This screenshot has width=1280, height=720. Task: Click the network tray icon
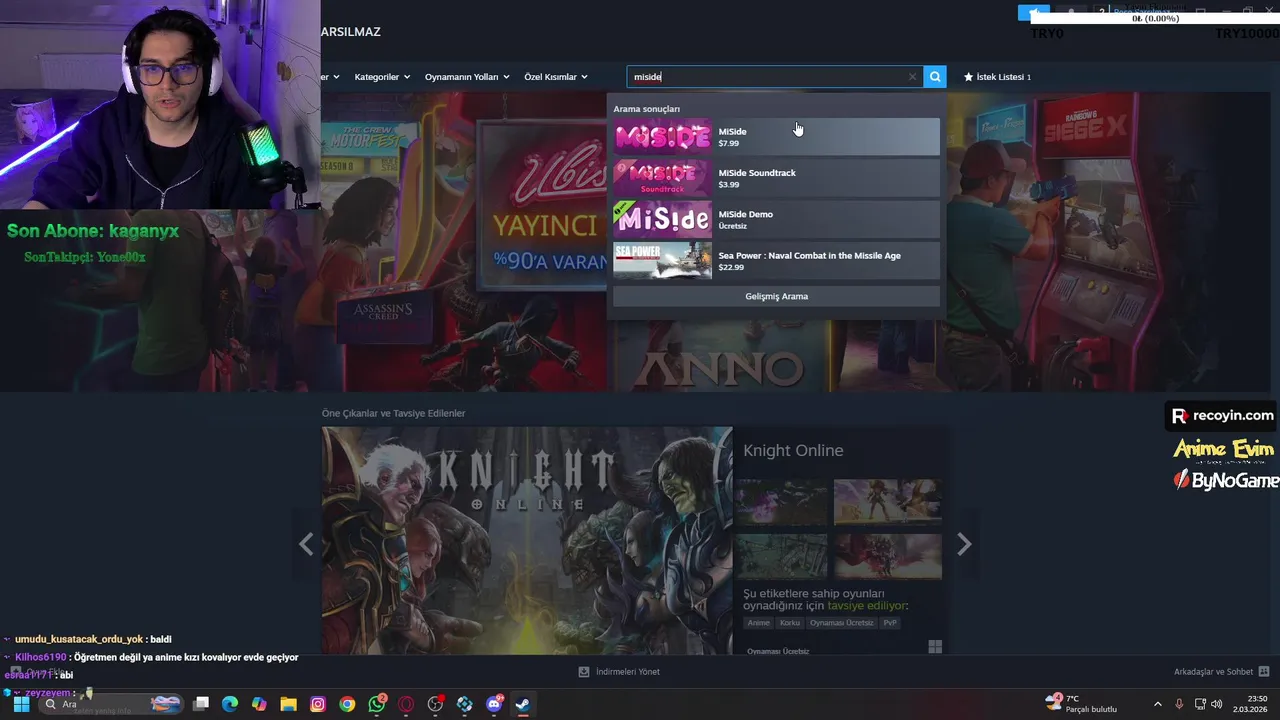tap(1200, 704)
